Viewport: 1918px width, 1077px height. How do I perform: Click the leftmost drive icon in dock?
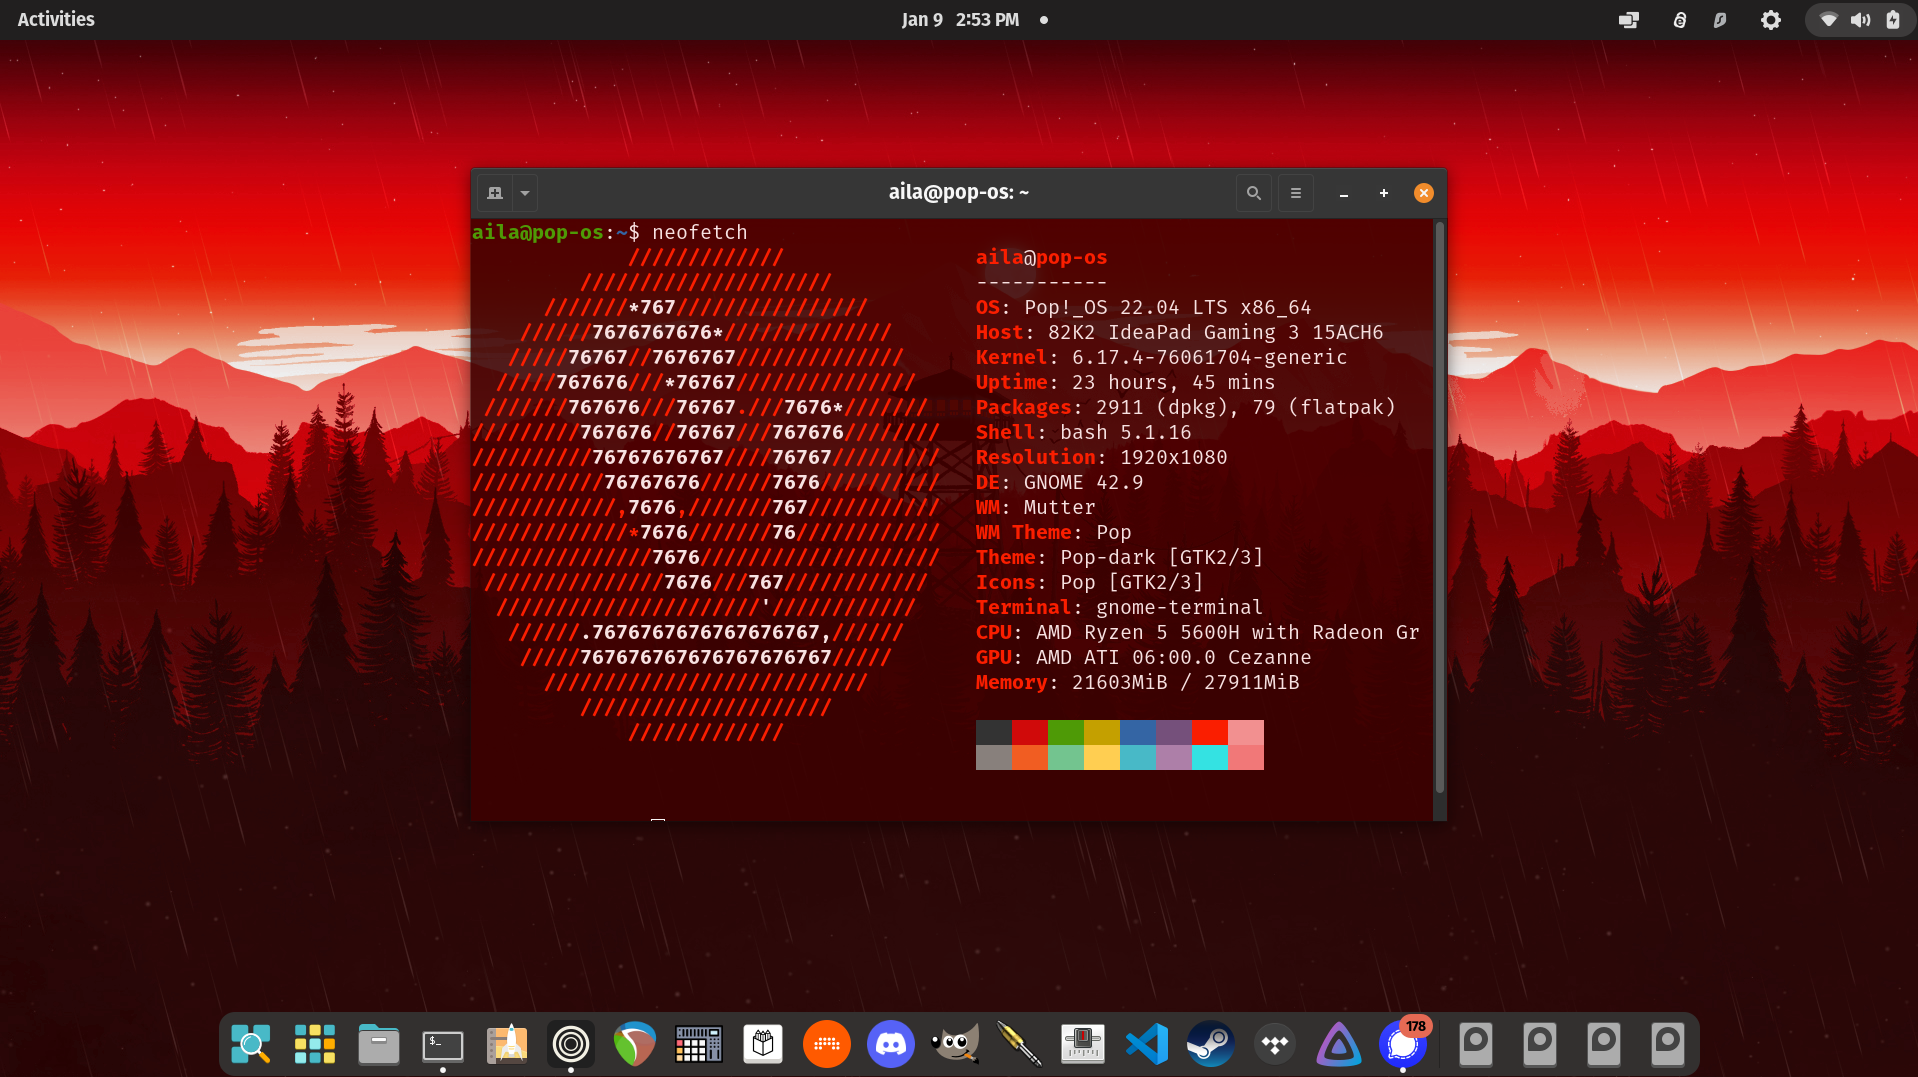1475,1044
